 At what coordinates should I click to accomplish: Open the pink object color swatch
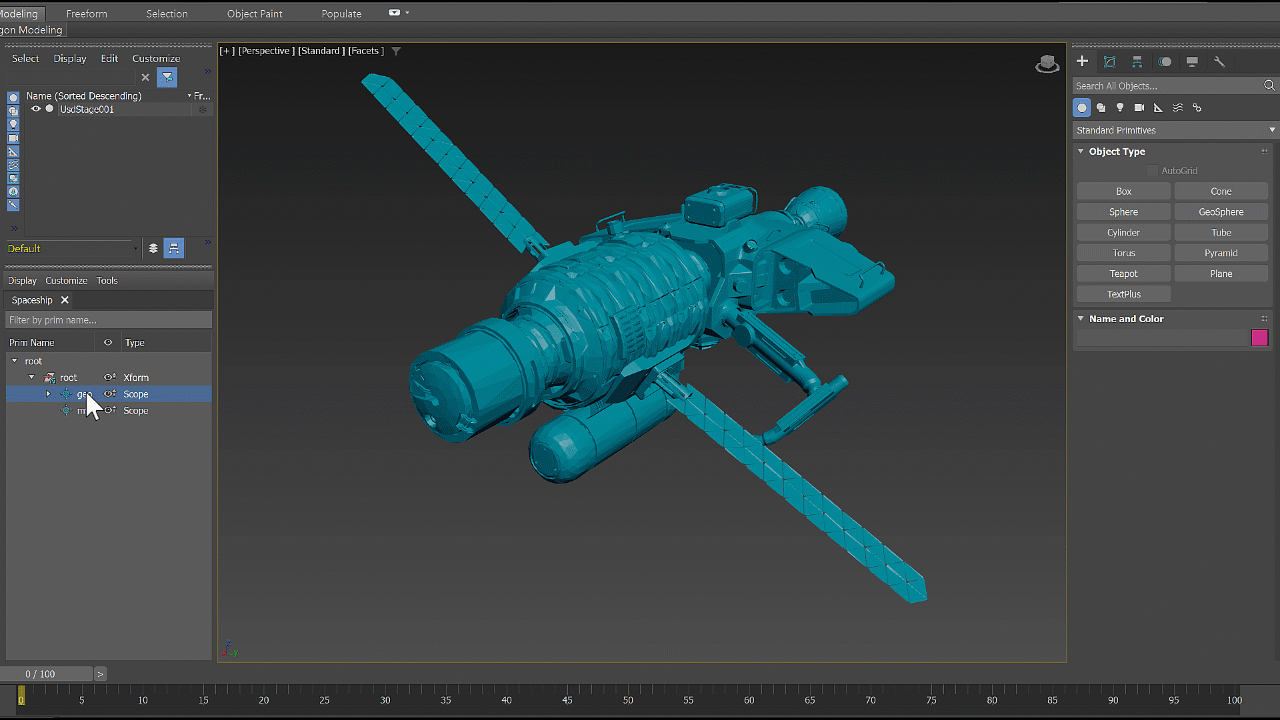pos(1259,338)
